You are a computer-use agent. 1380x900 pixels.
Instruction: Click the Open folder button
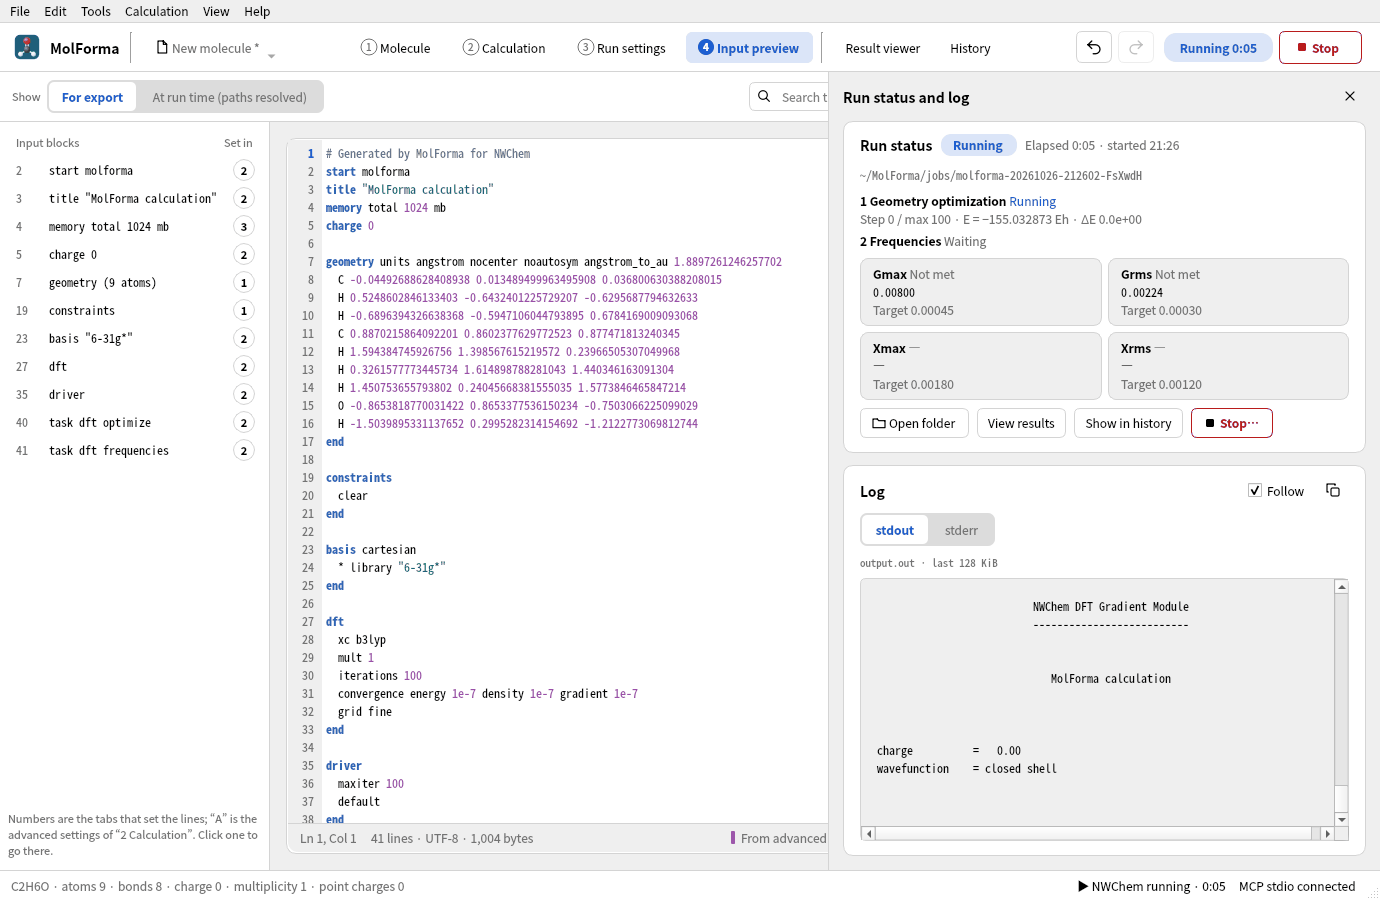pyautogui.click(x=914, y=423)
